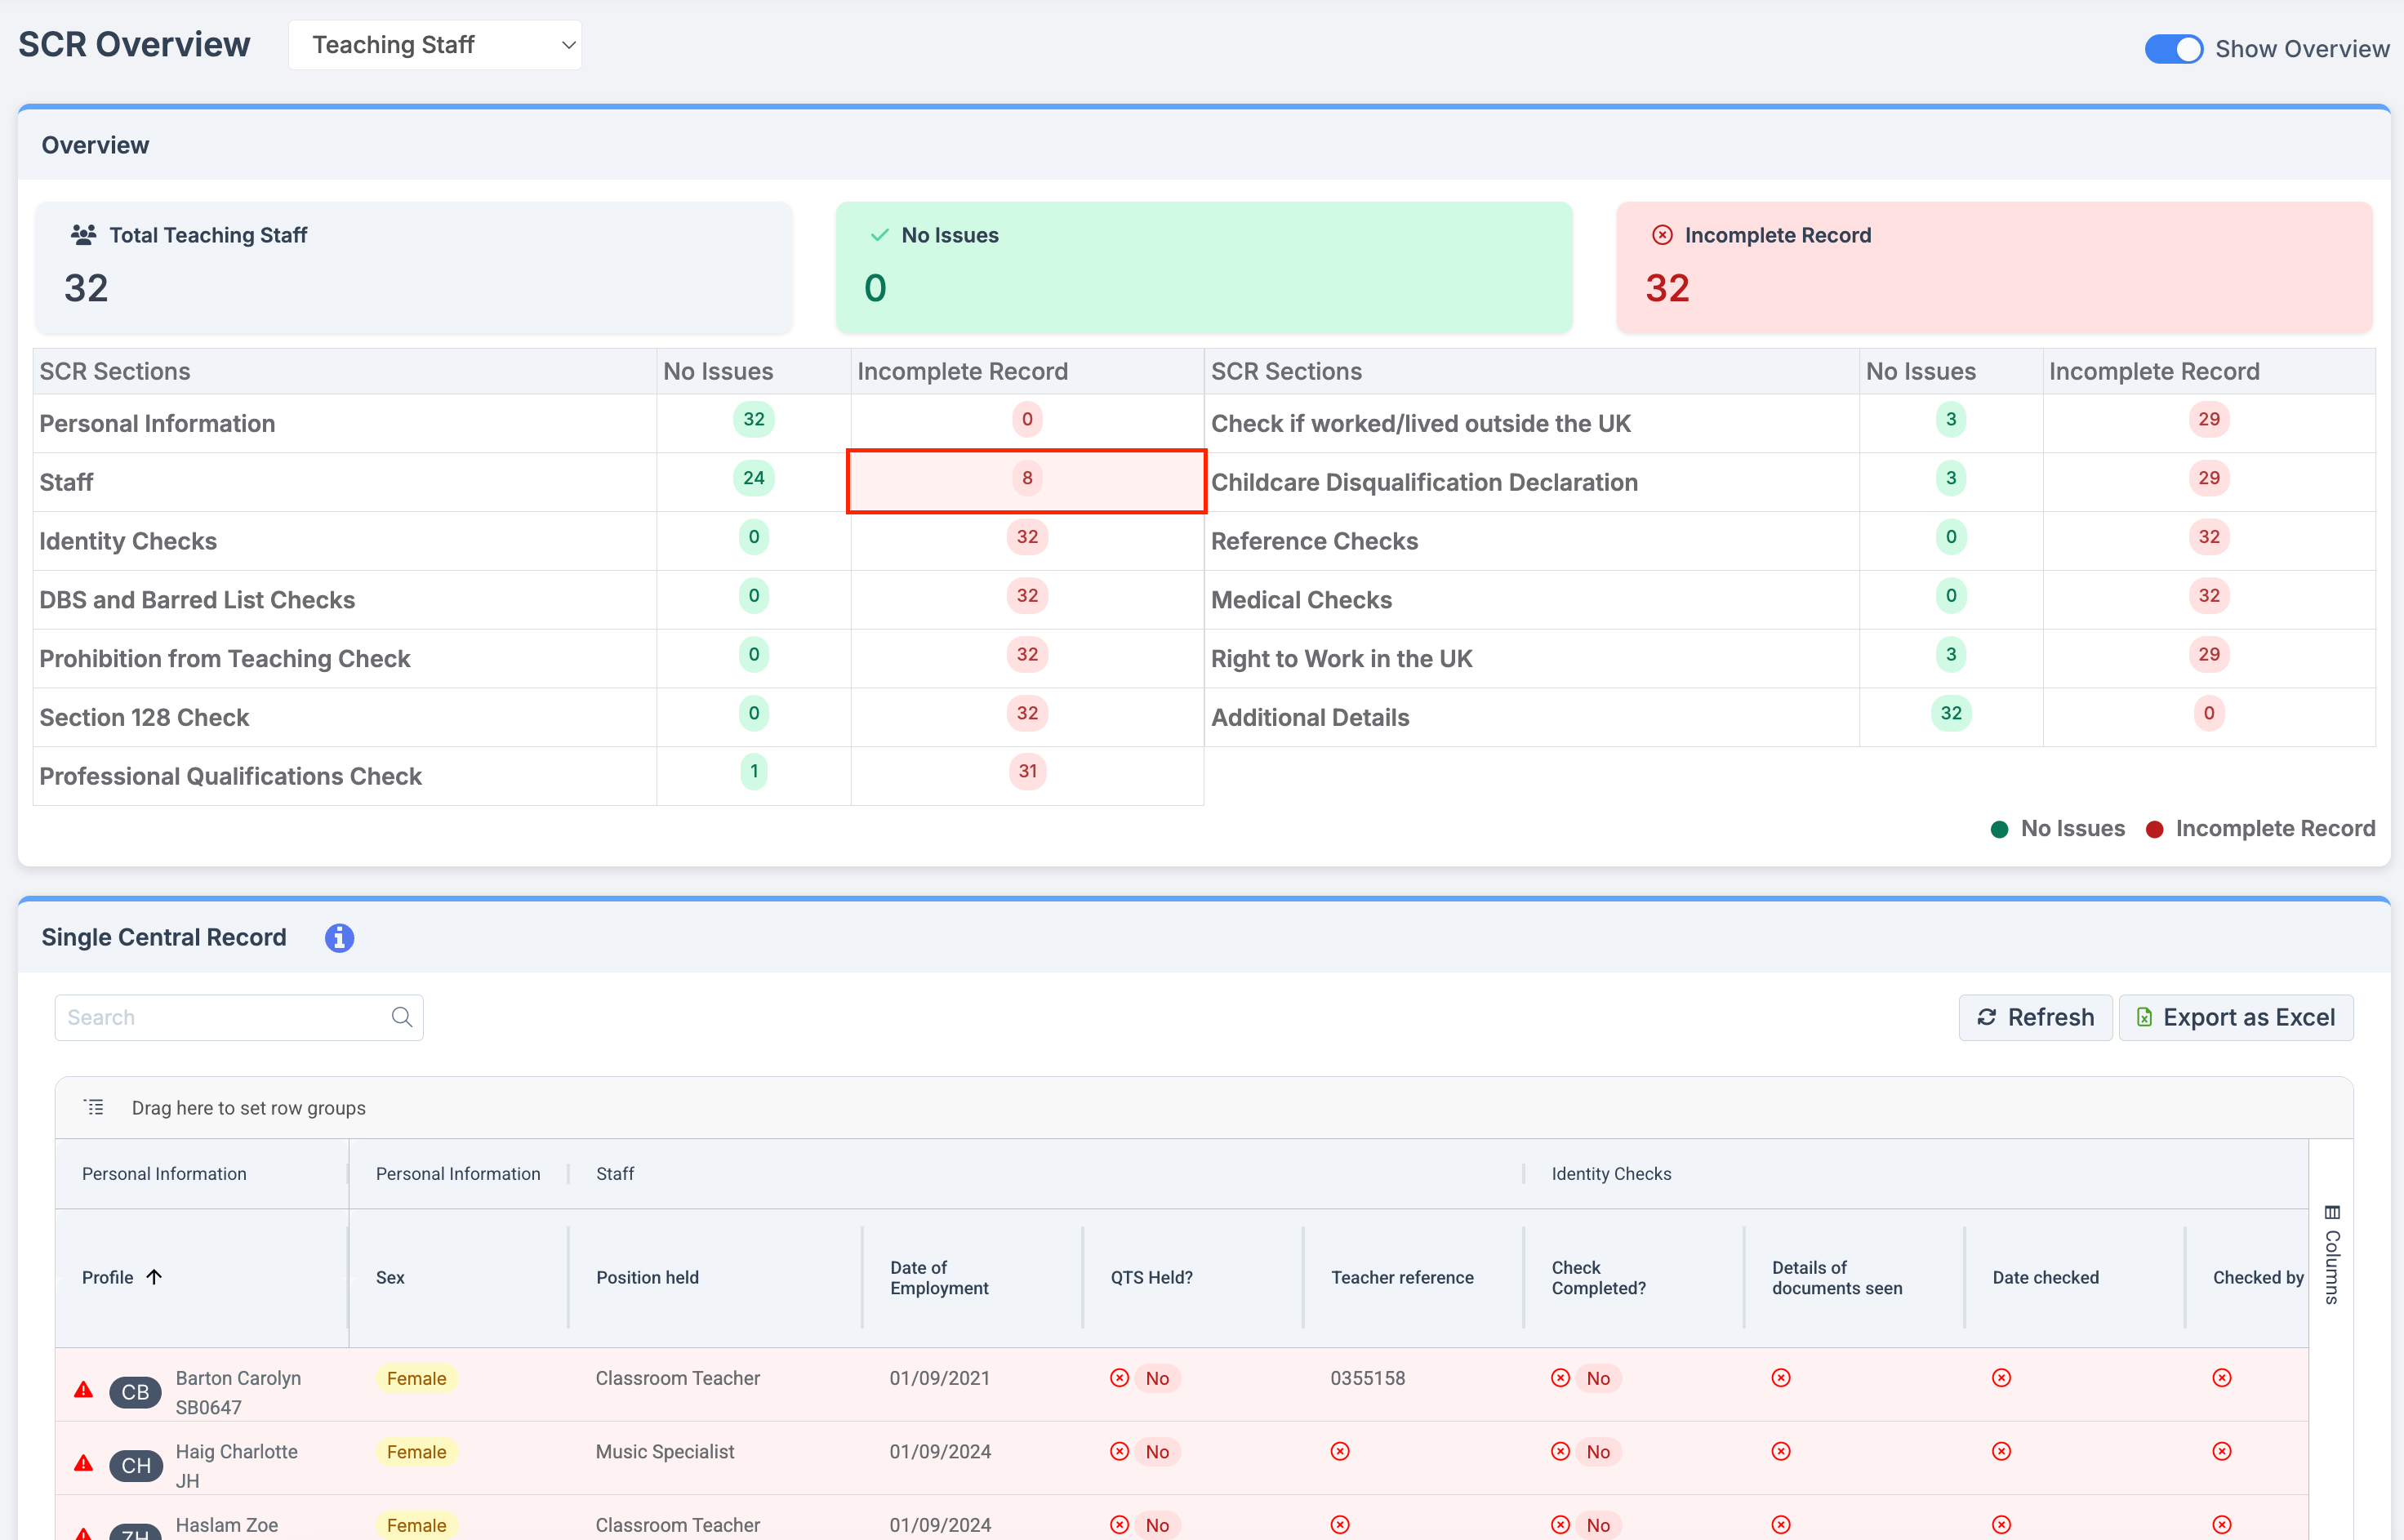Open the Teaching Staff dropdown
The image size is (2404, 1540).
coord(435,45)
